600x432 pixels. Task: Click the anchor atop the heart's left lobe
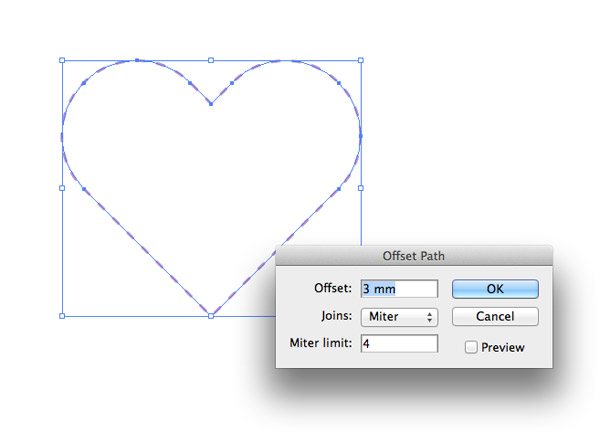coord(137,60)
